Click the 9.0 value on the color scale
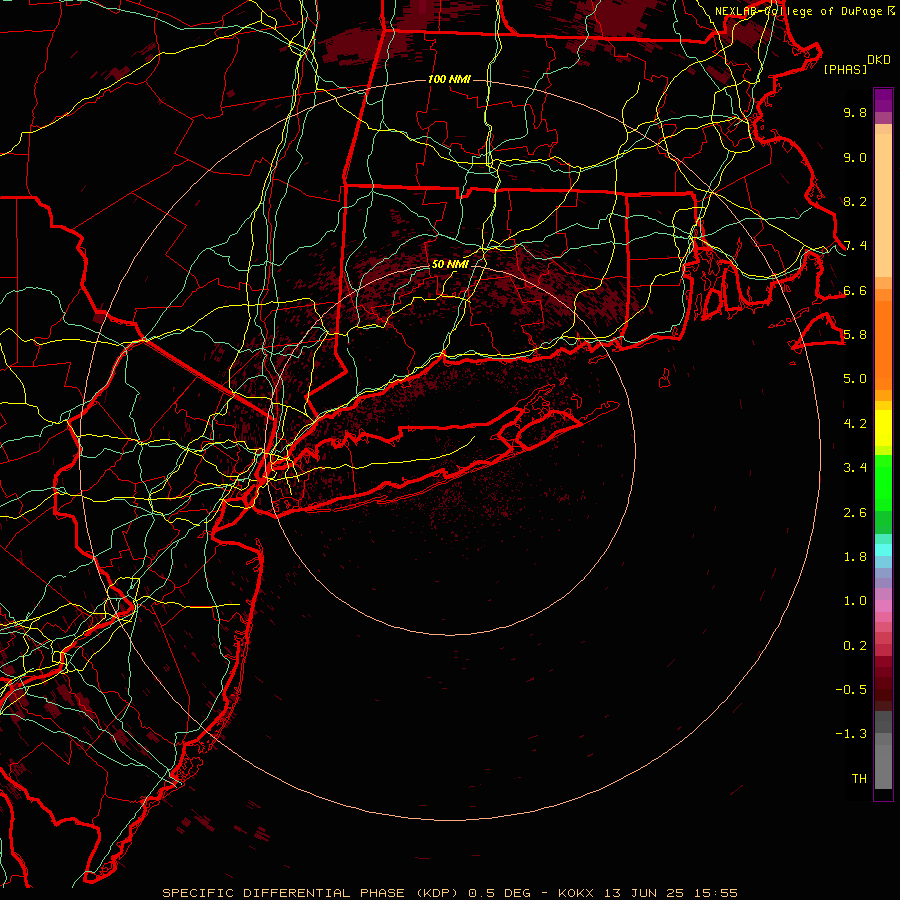 point(855,157)
